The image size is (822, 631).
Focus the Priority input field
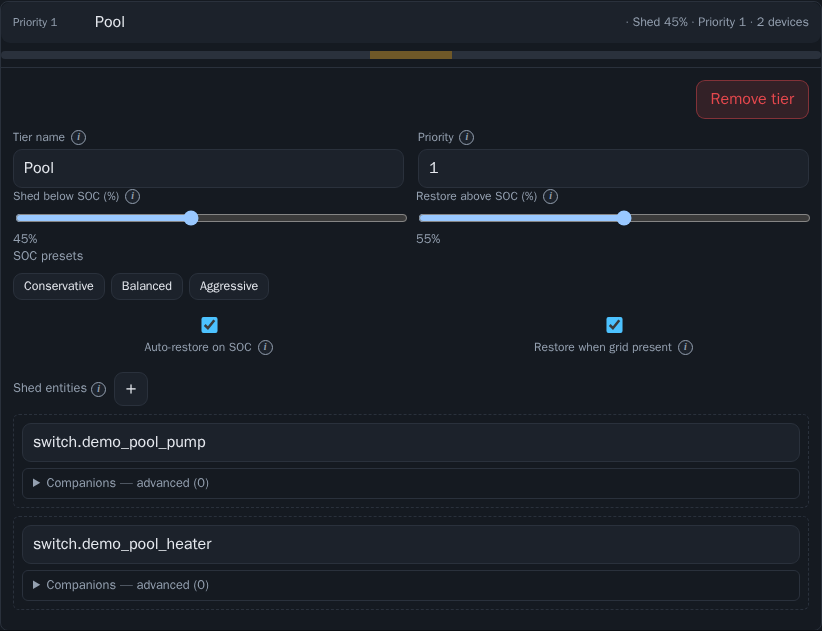point(613,168)
